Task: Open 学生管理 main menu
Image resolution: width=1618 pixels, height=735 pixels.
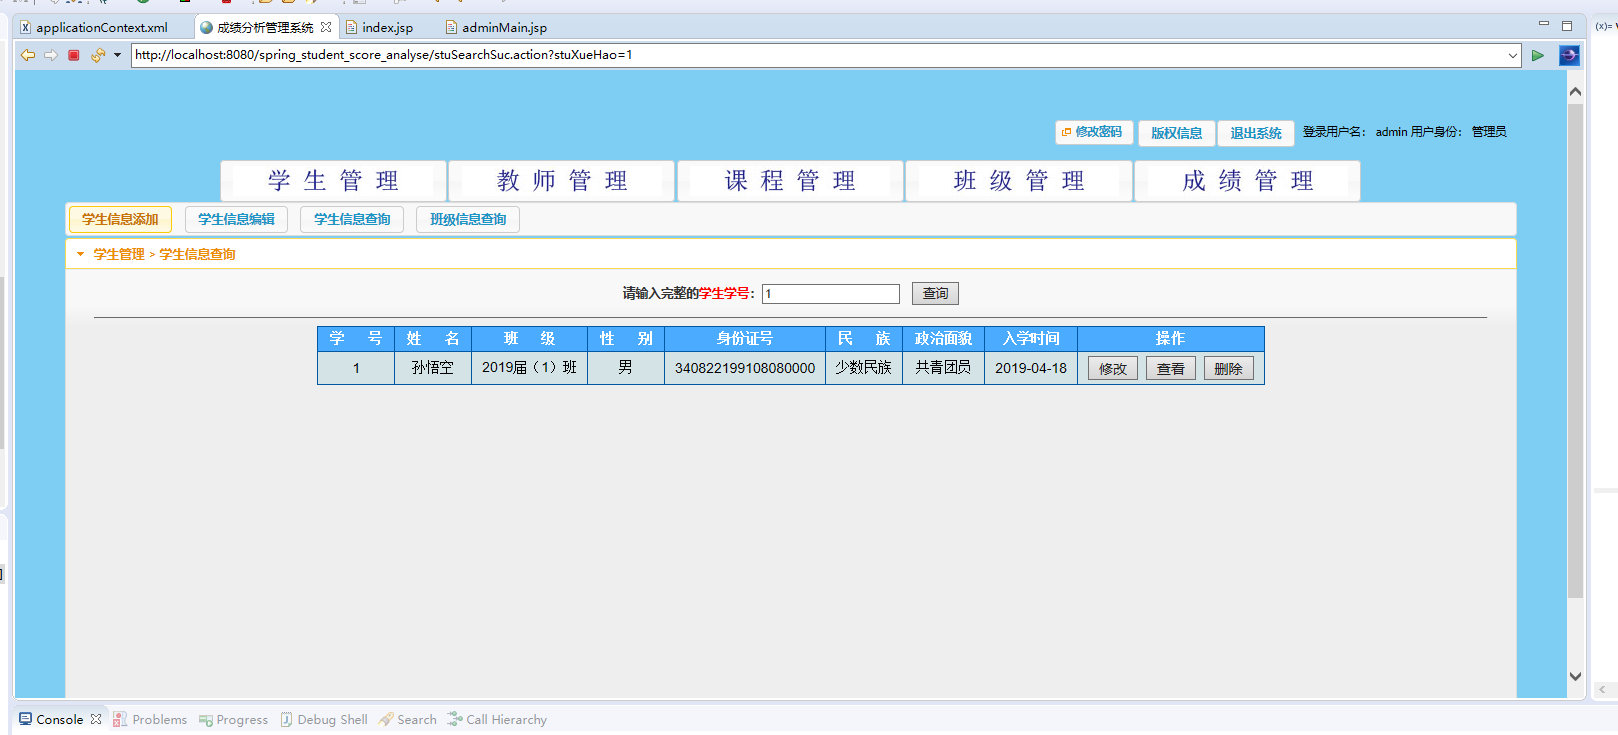Action: click(333, 181)
